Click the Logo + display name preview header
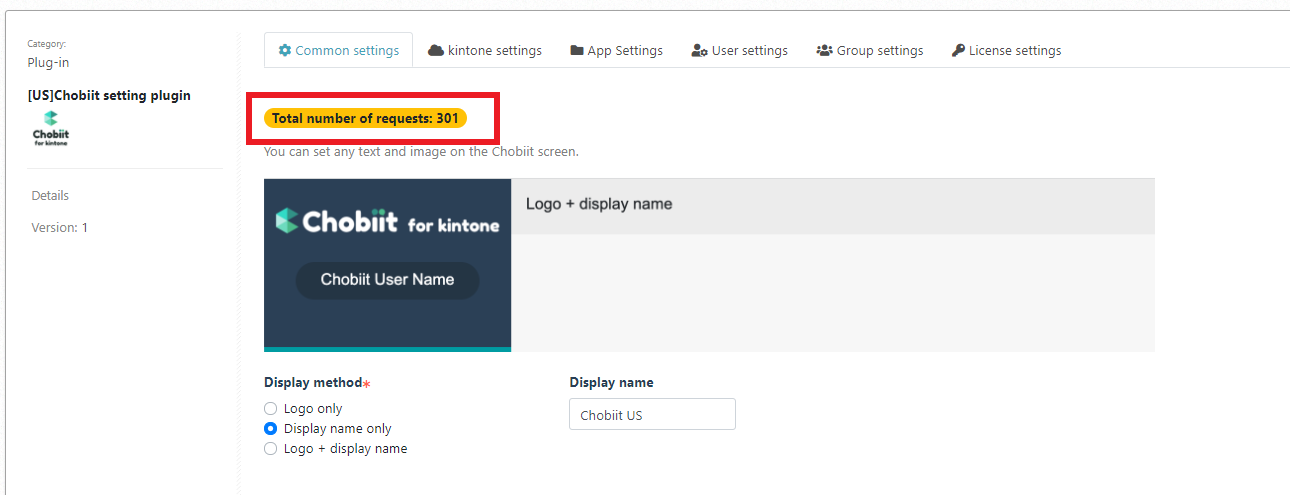 (599, 204)
